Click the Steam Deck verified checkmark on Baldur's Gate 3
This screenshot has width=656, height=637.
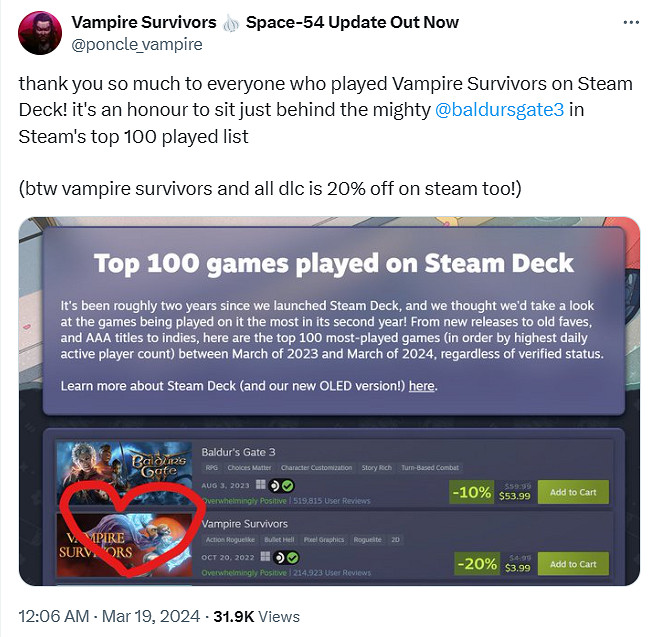[x=288, y=486]
